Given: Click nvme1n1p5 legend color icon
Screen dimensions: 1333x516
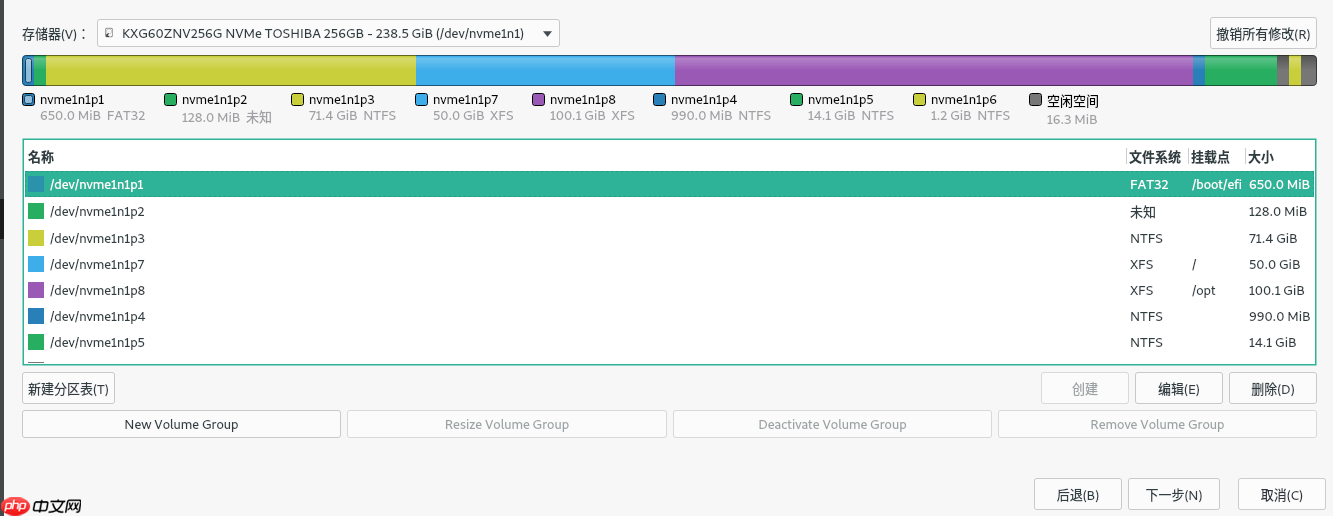Looking at the screenshot, I should pos(797,100).
